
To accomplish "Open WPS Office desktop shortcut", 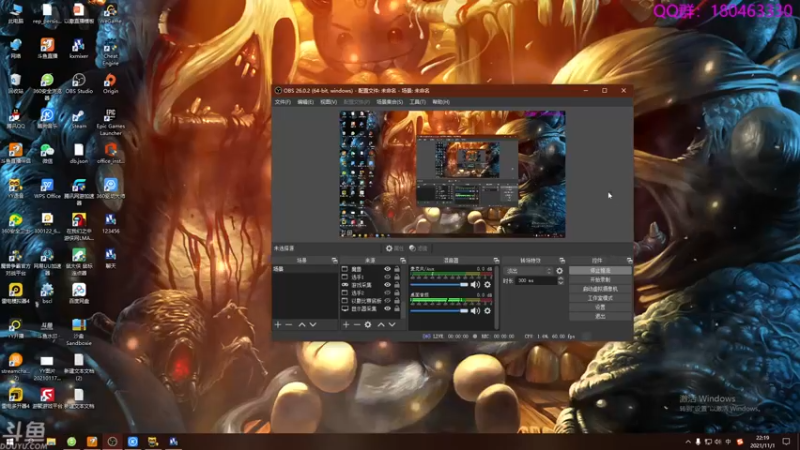I will (x=47, y=188).
